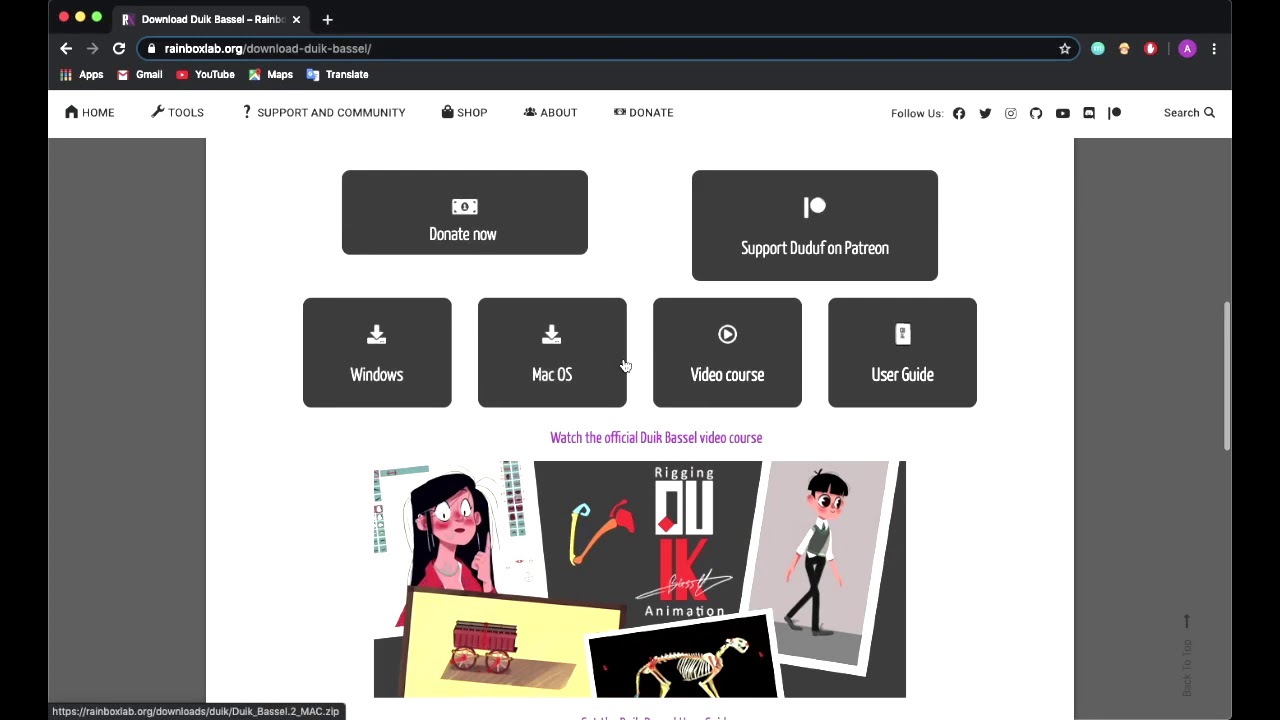Open the DONATE menu item
The image size is (1280, 720).
pyautogui.click(x=643, y=112)
